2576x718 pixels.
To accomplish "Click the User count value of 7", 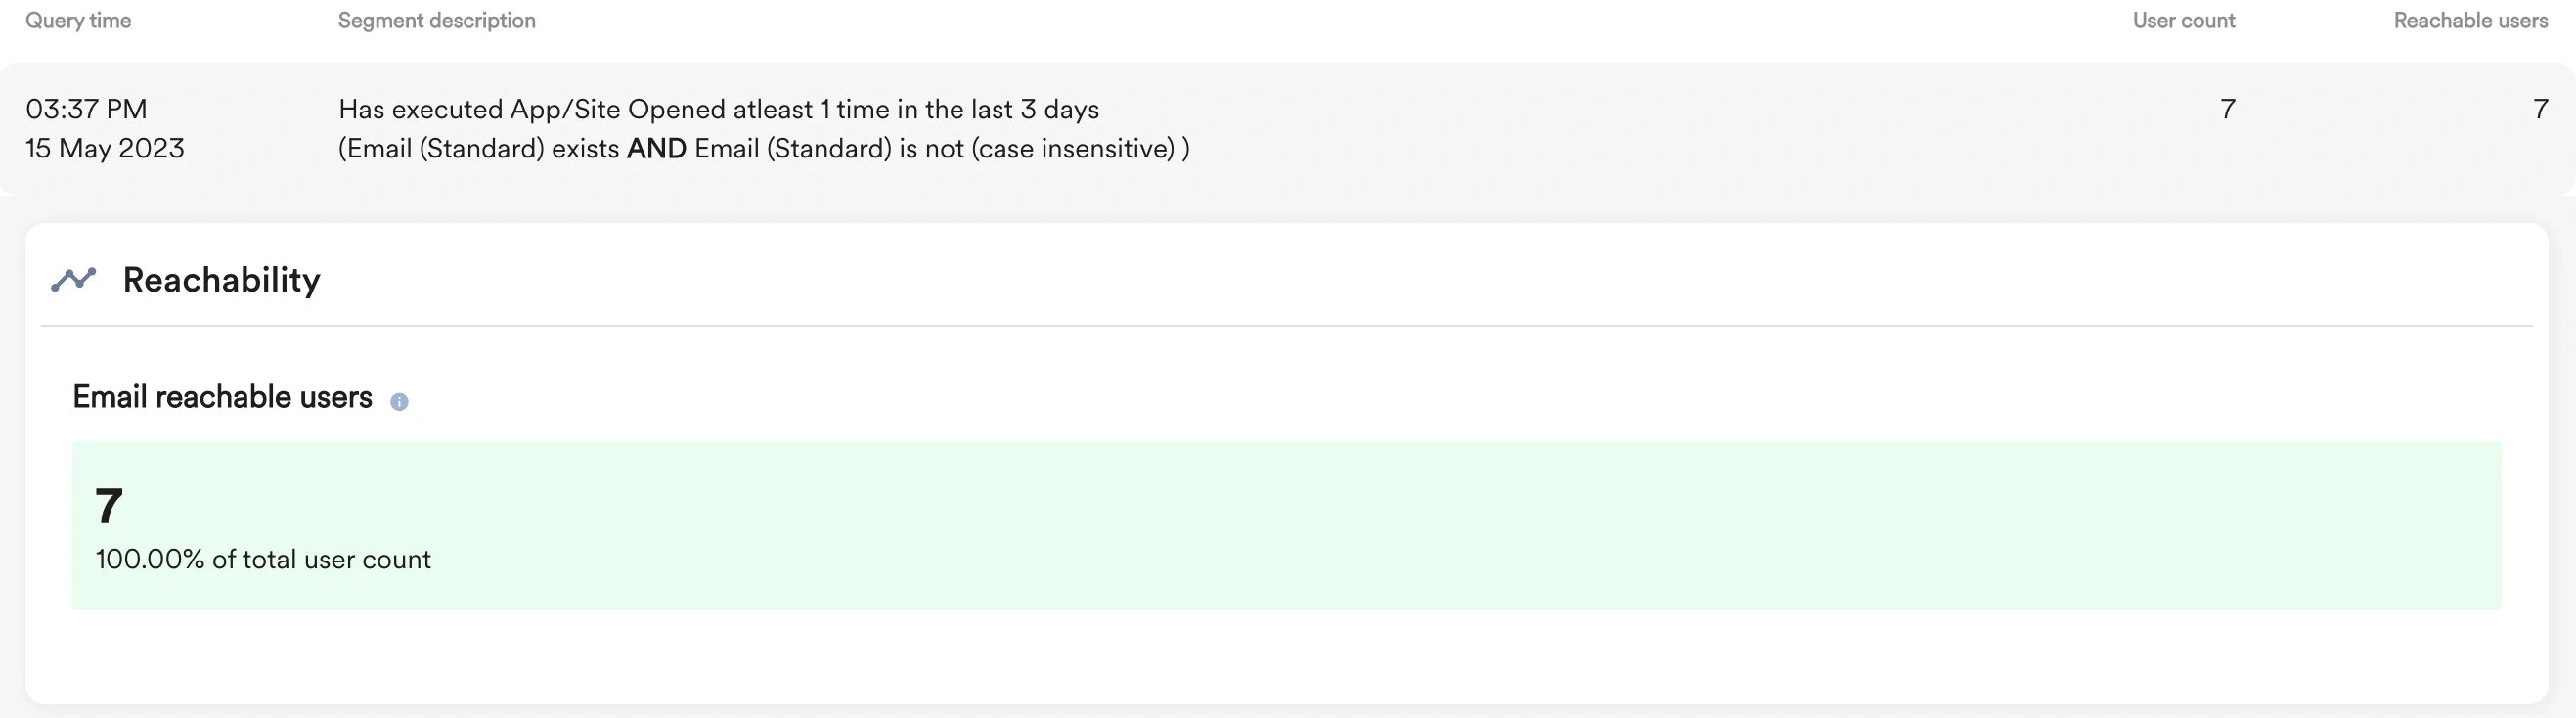I will coord(2227,109).
